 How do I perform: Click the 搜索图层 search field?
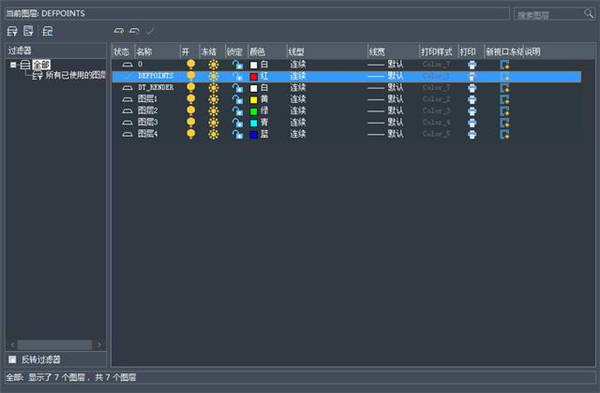point(548,15)
